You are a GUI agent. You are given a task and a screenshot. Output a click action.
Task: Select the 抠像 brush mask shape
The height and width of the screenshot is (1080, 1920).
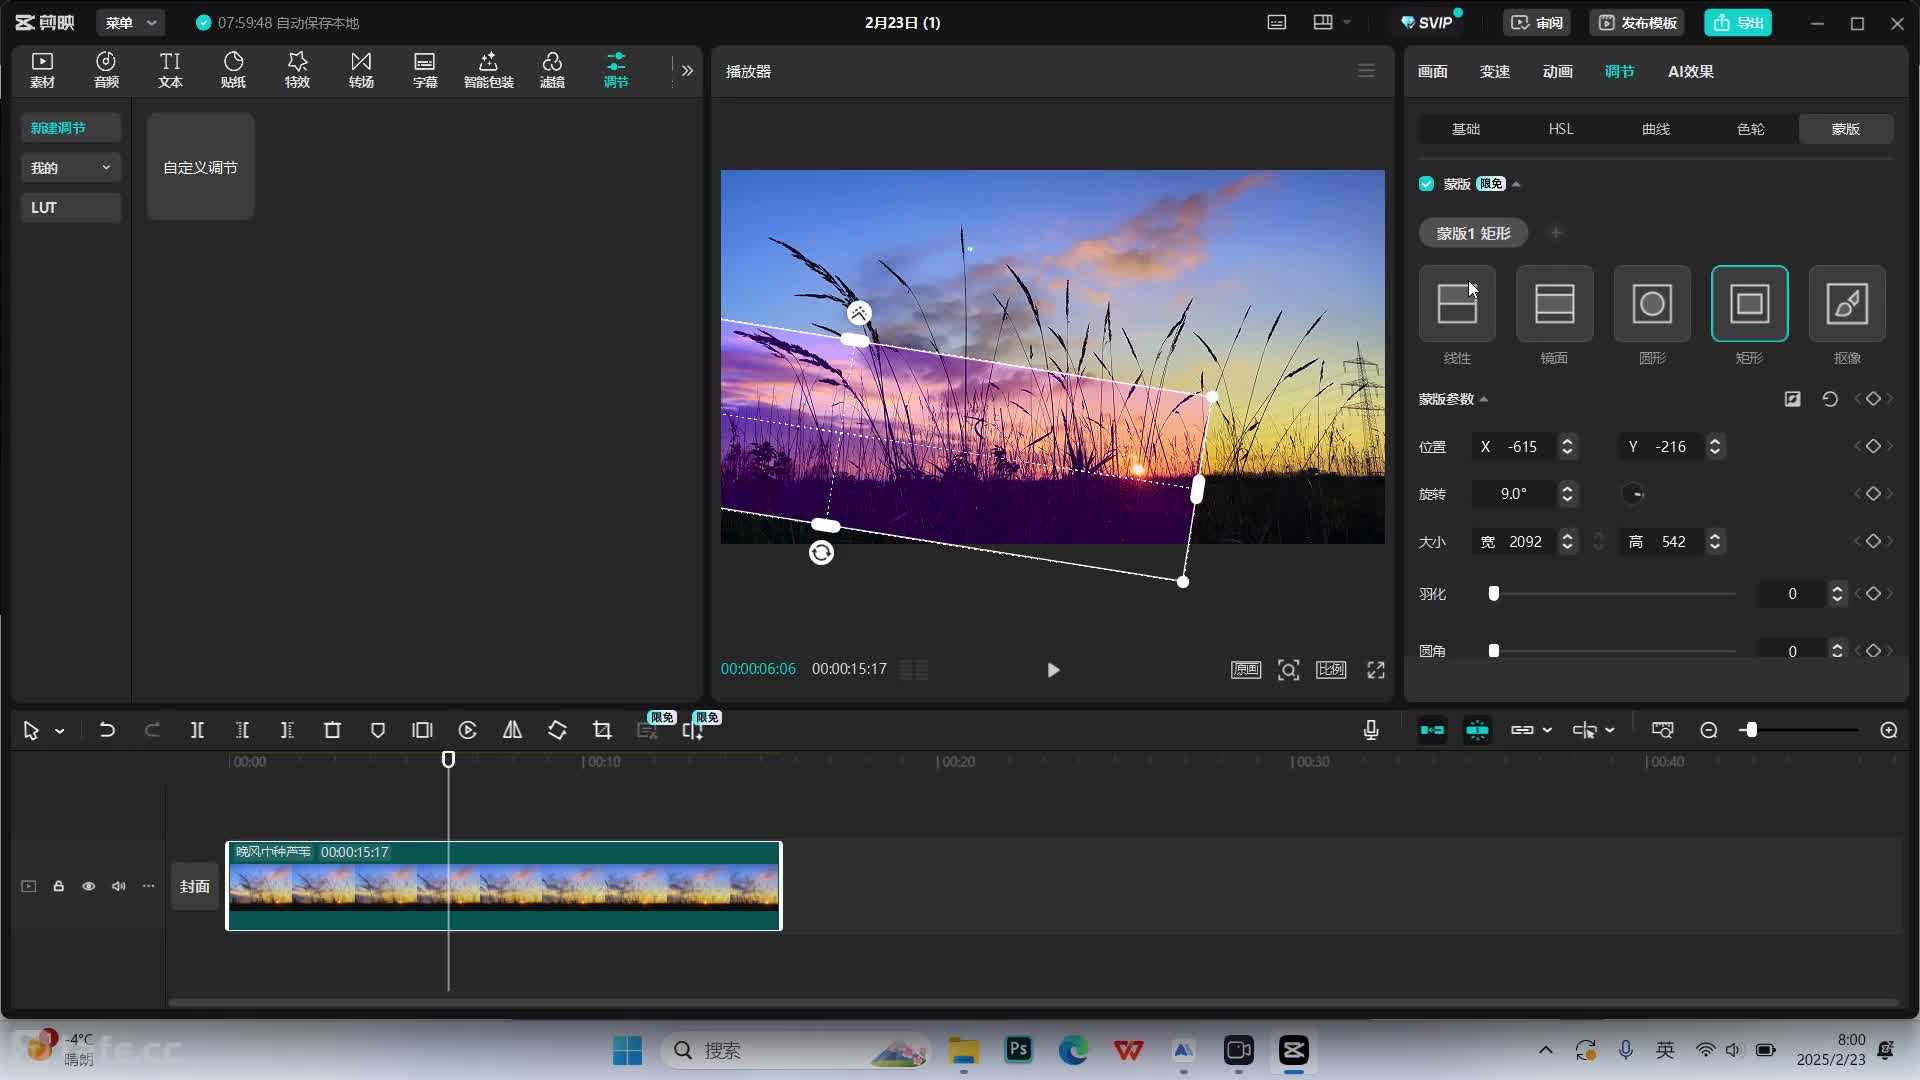(1847, 304)
